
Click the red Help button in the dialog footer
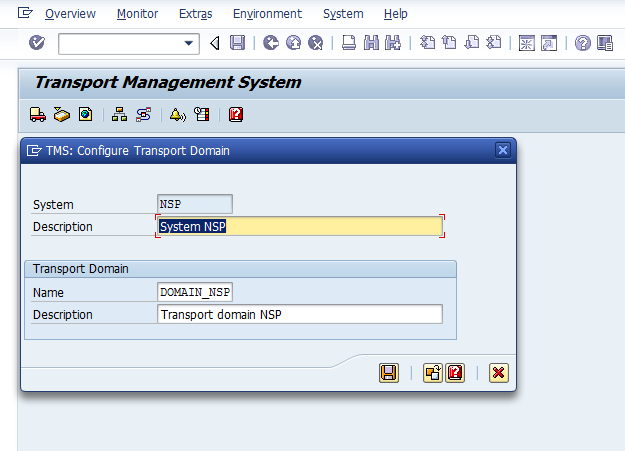click(x=455, y=373)
